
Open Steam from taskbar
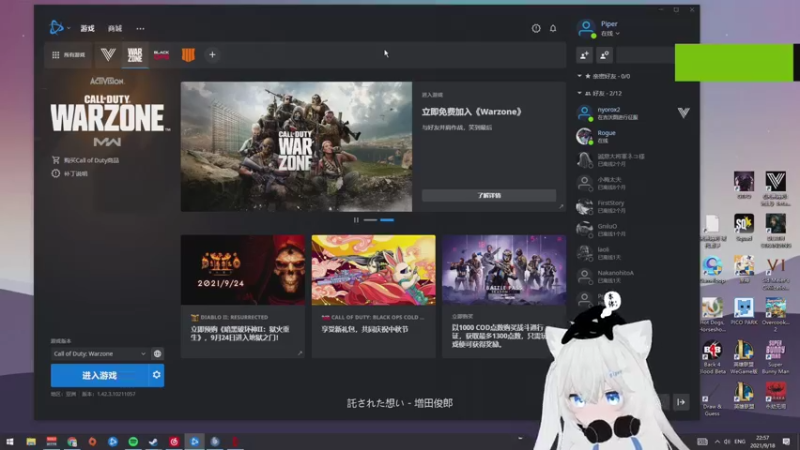(x=154, y=441)
